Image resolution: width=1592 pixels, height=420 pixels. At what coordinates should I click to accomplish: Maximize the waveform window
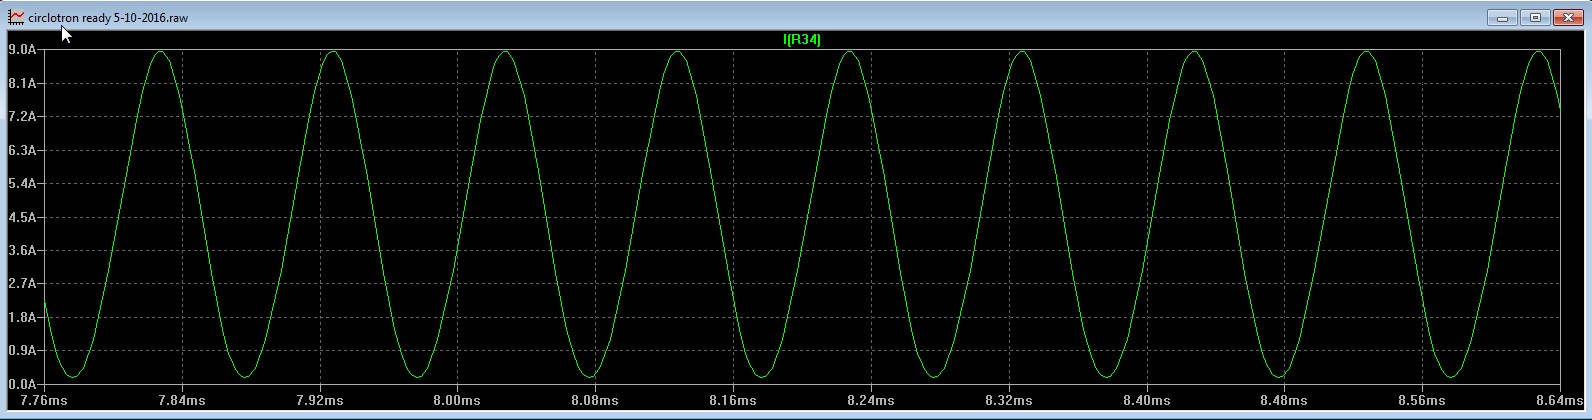1535,18
